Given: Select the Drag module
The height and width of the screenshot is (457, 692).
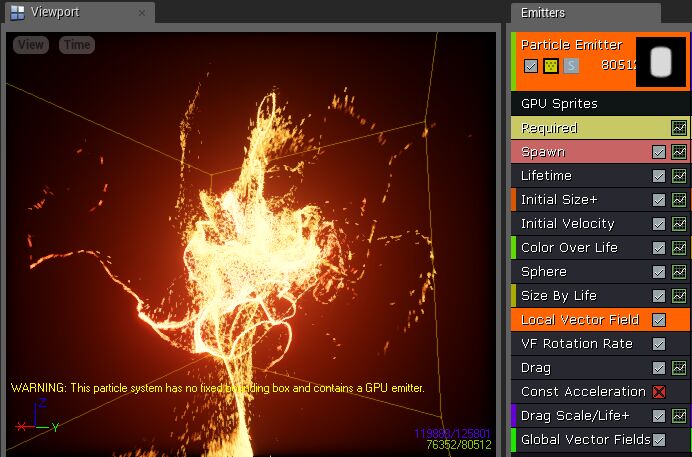Looking at the screenshot, I should coord(600,367).
